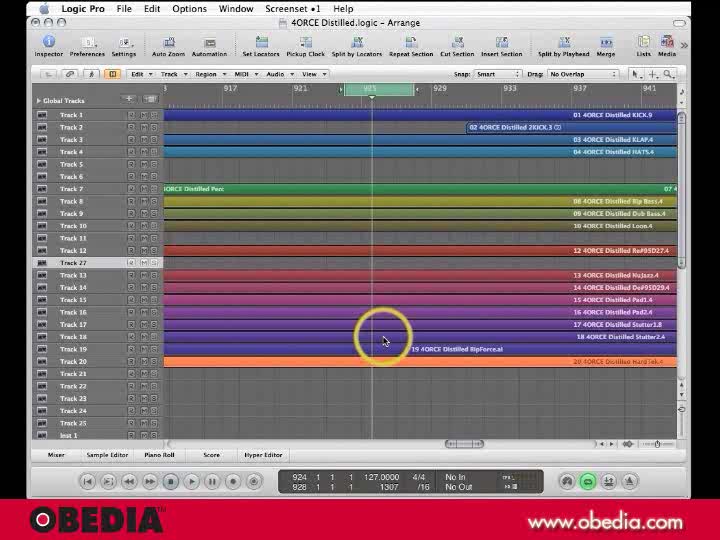Solo Track 7 with its S button
The height and width of the screenshot is (540, 720).
(154, 189)
